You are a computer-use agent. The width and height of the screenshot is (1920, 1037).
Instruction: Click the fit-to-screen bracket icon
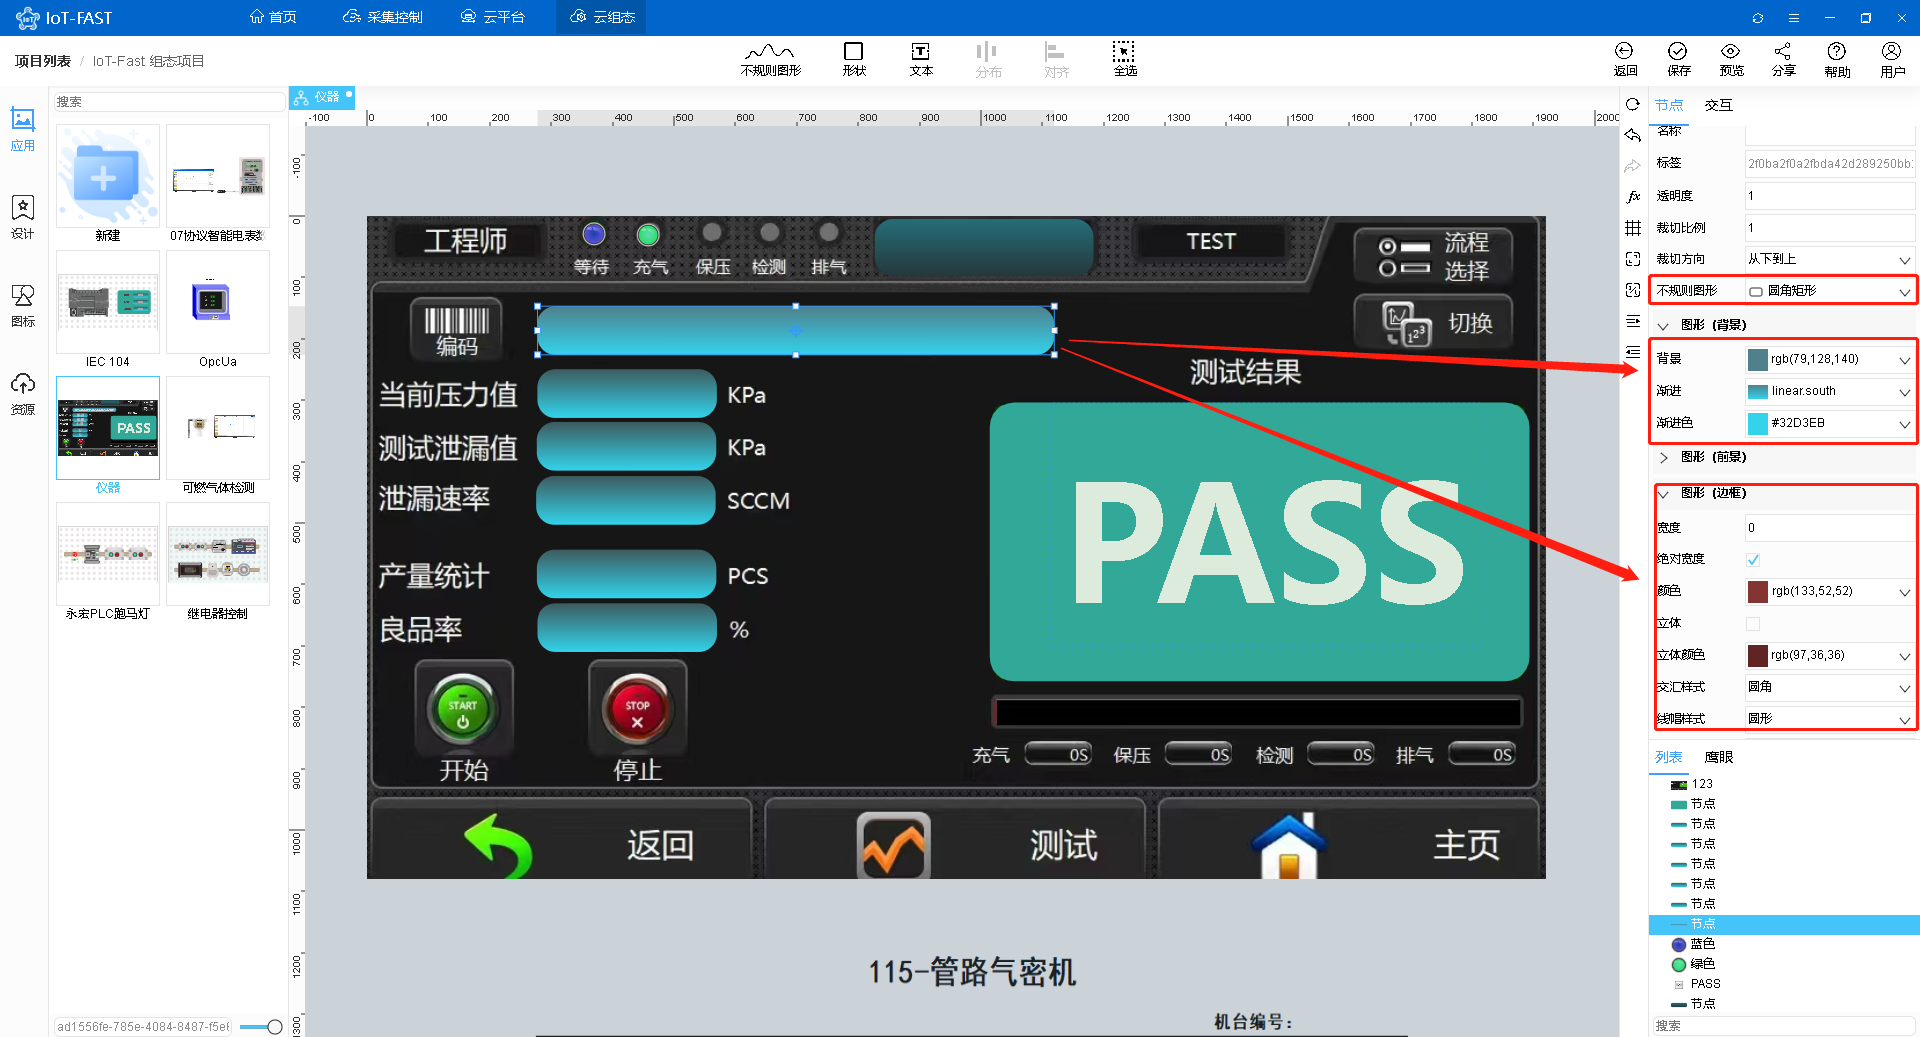tap(1633, 259)
